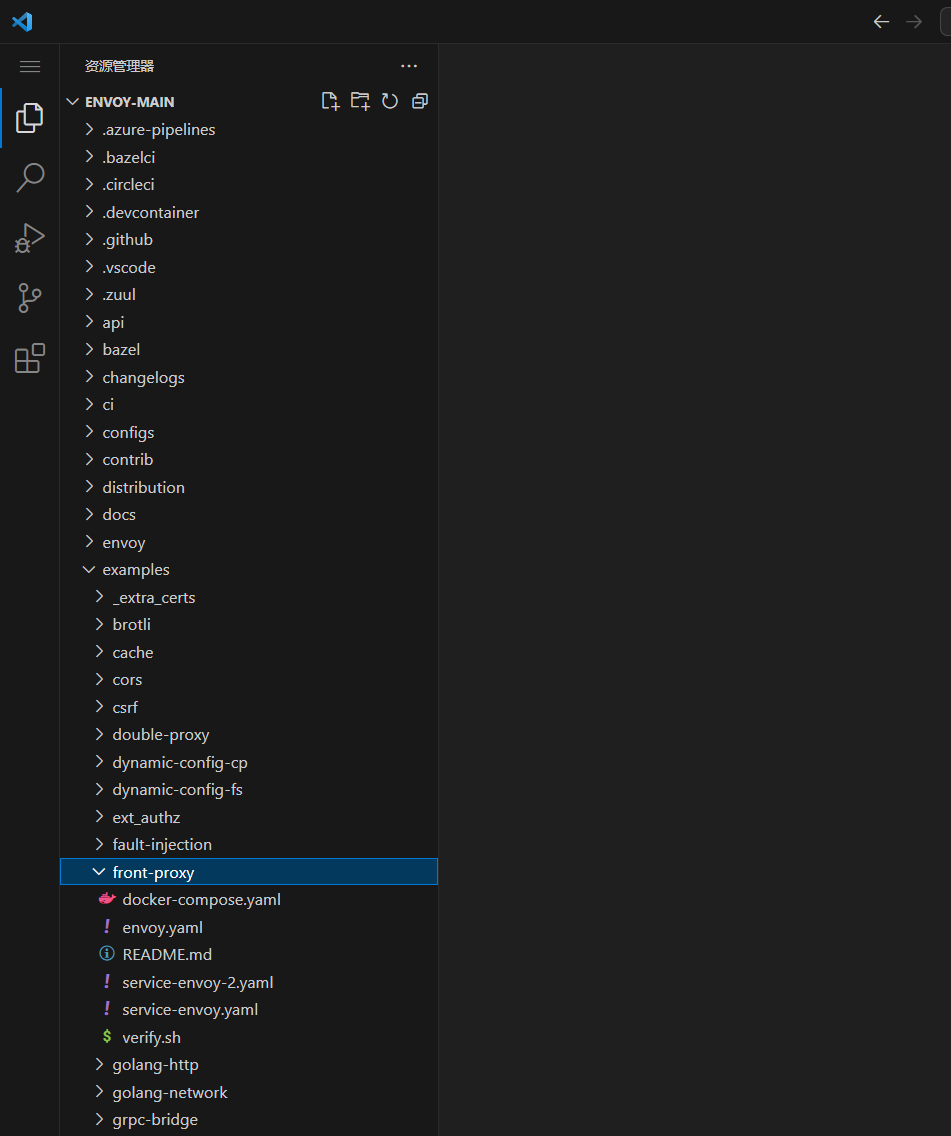Screen dimensions: 951x1136
Task: Select the cache folder
Action: (249, 652)
